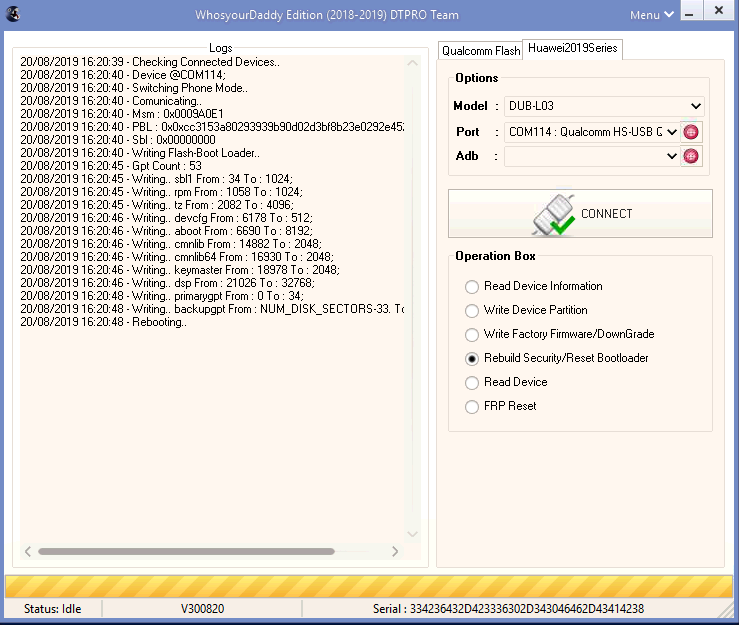The height and width of the screenshot is (625, 739).
Task: Click the logs scroll-left arrow
Action: [28, 551]
